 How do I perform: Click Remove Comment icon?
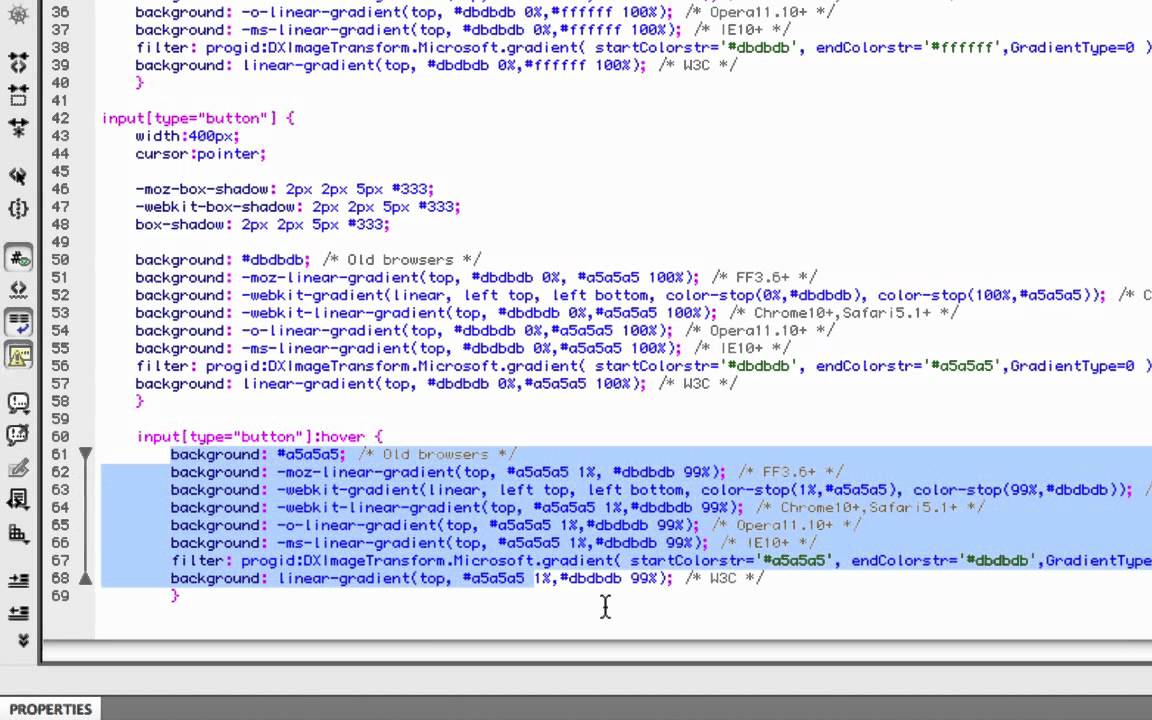(18, 435)
